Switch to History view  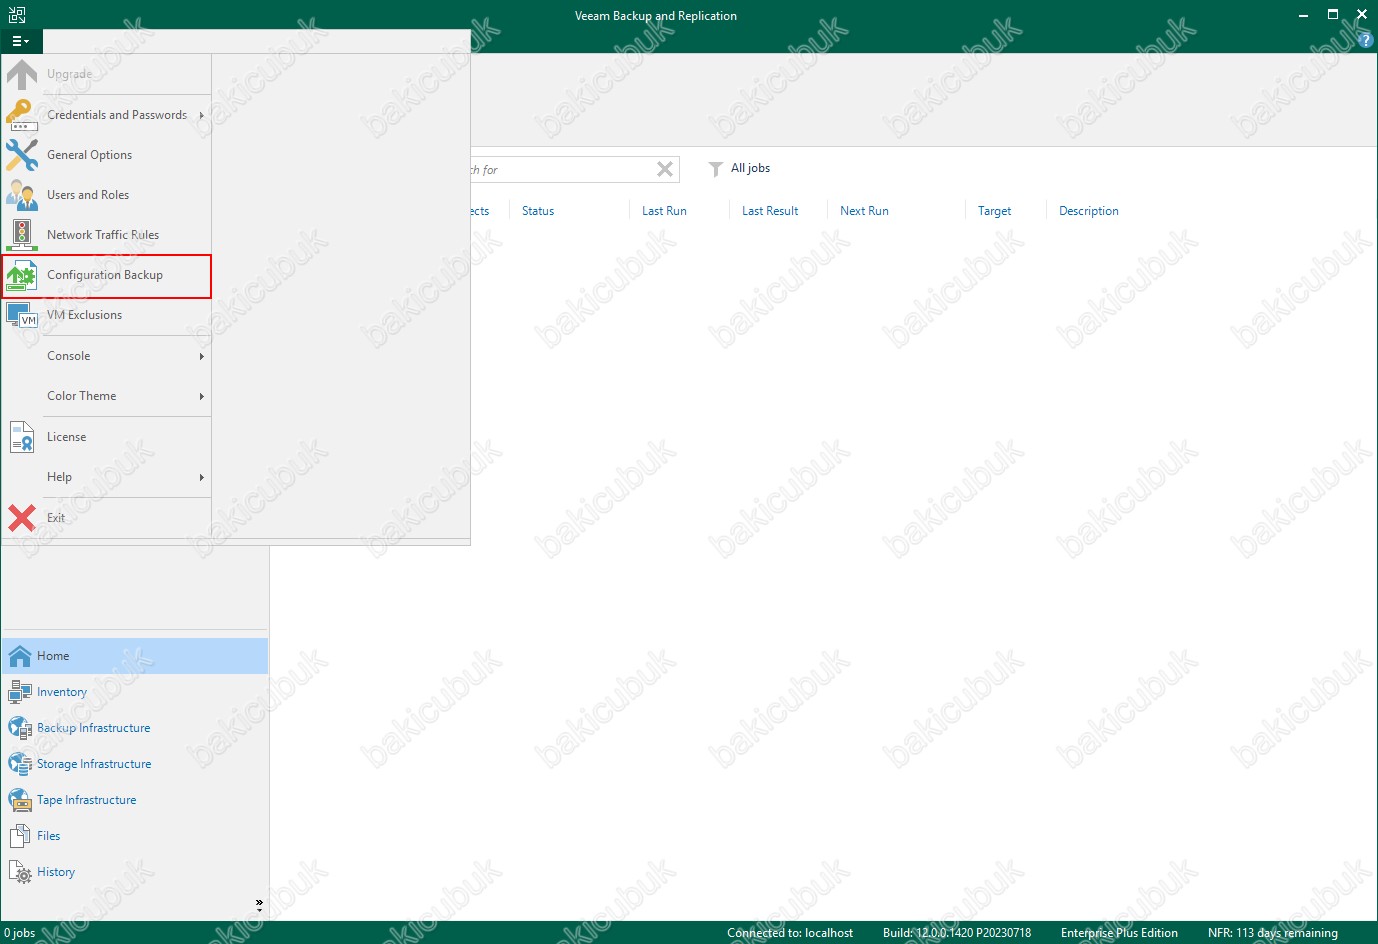tap(135, 872)
